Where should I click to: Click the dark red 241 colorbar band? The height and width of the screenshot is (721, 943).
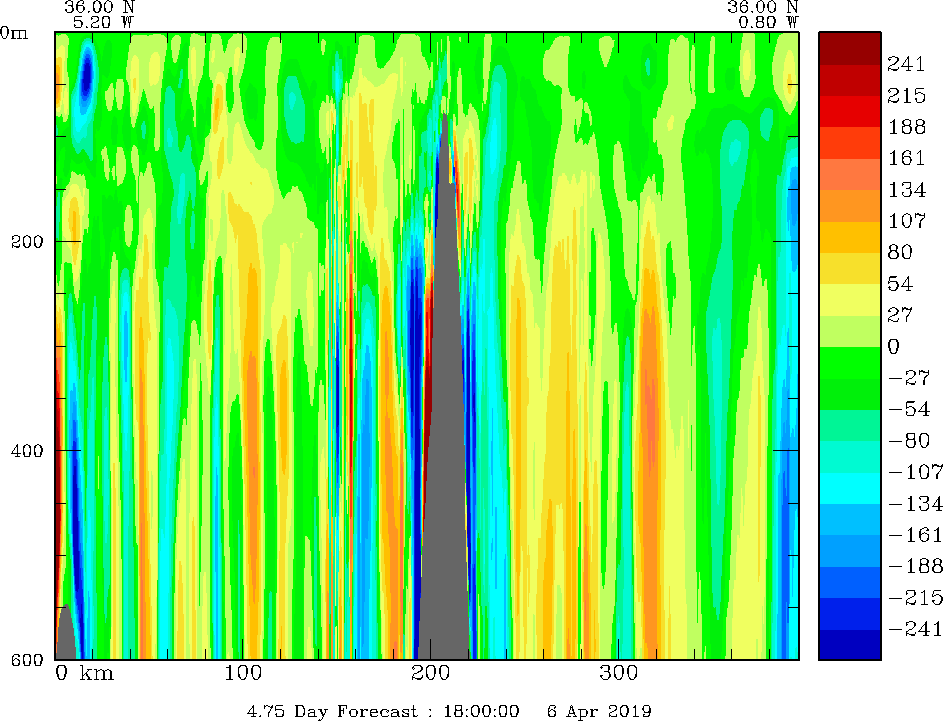[x=850, y=49]
